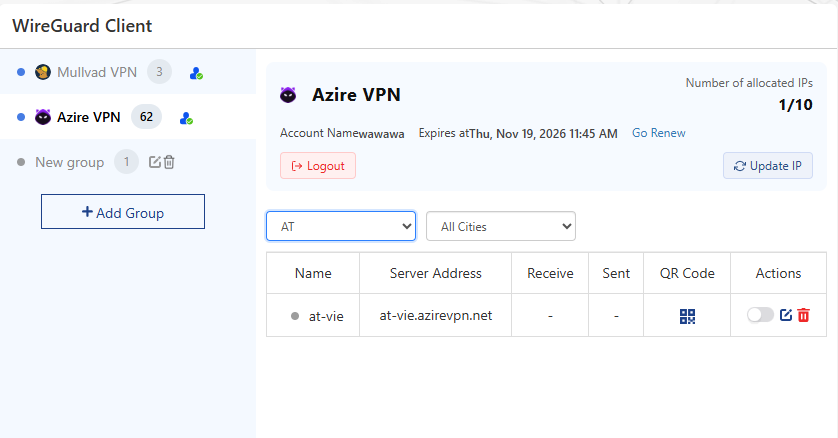The image size is (838, 438).
Task: Click the Azire VPN count badge 62
Action: 146,116
